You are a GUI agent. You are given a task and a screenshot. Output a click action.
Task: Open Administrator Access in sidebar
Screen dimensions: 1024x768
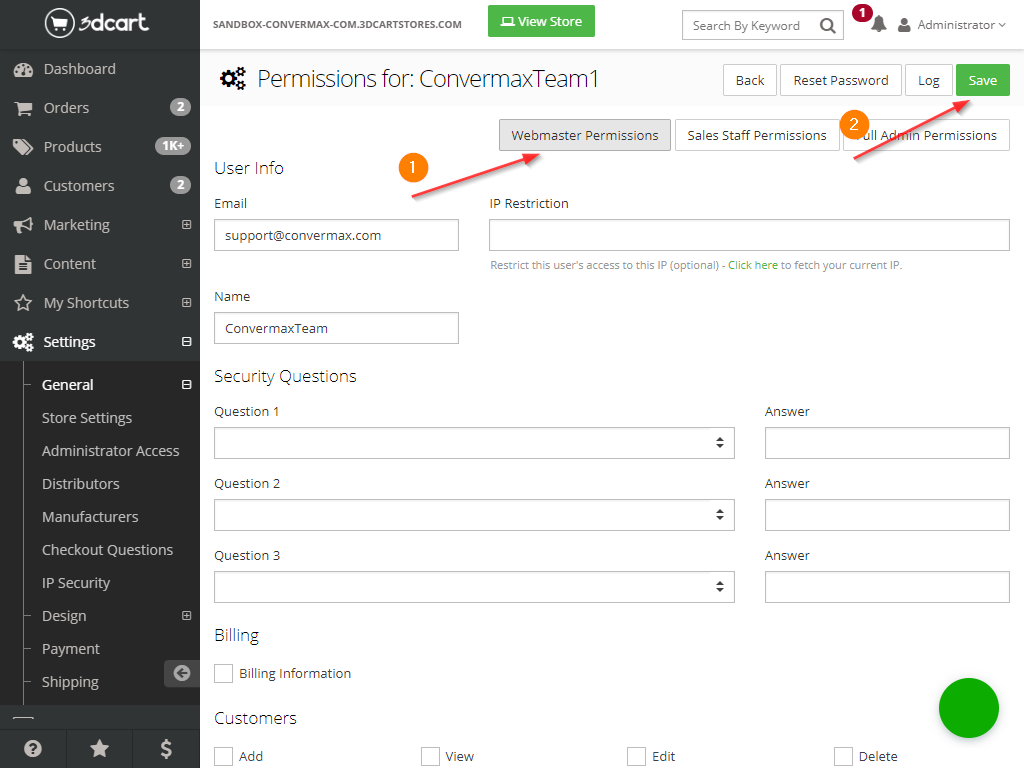(110, 451)
